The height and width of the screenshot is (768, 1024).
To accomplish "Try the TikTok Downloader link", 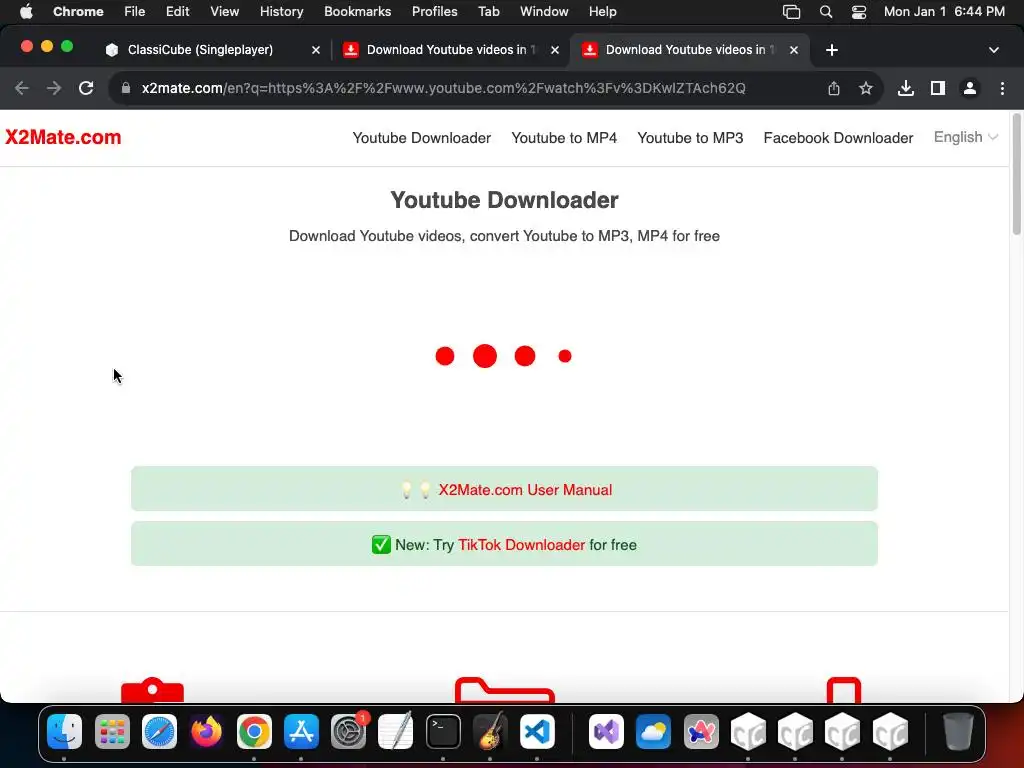I will pos(521,545).
